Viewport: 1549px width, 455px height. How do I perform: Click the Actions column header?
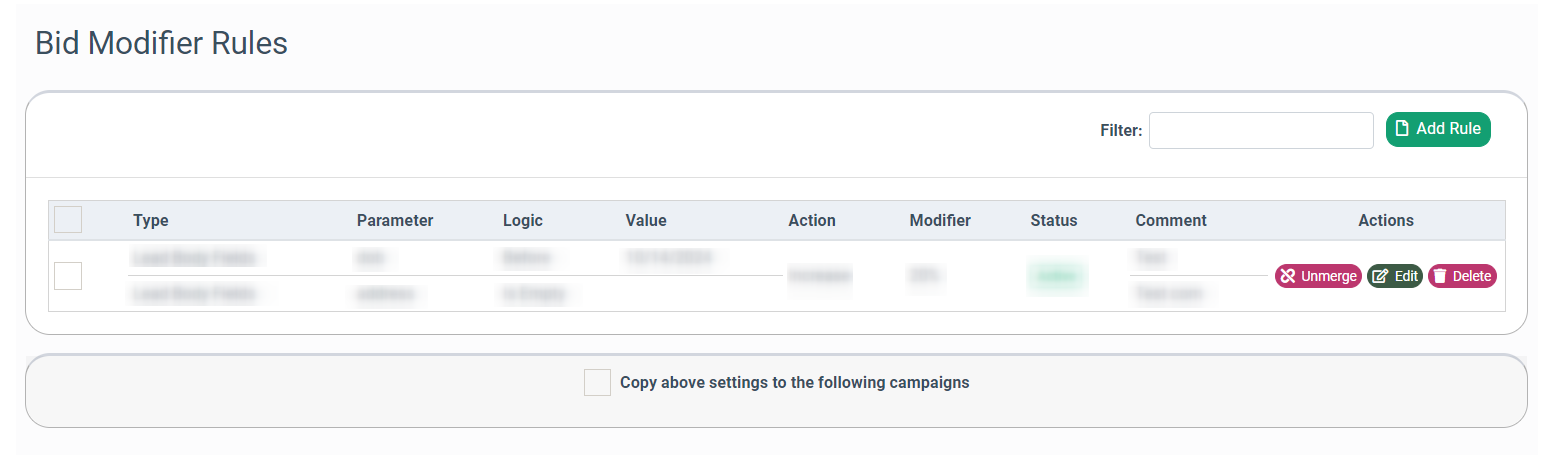[x=1386, y=220]
